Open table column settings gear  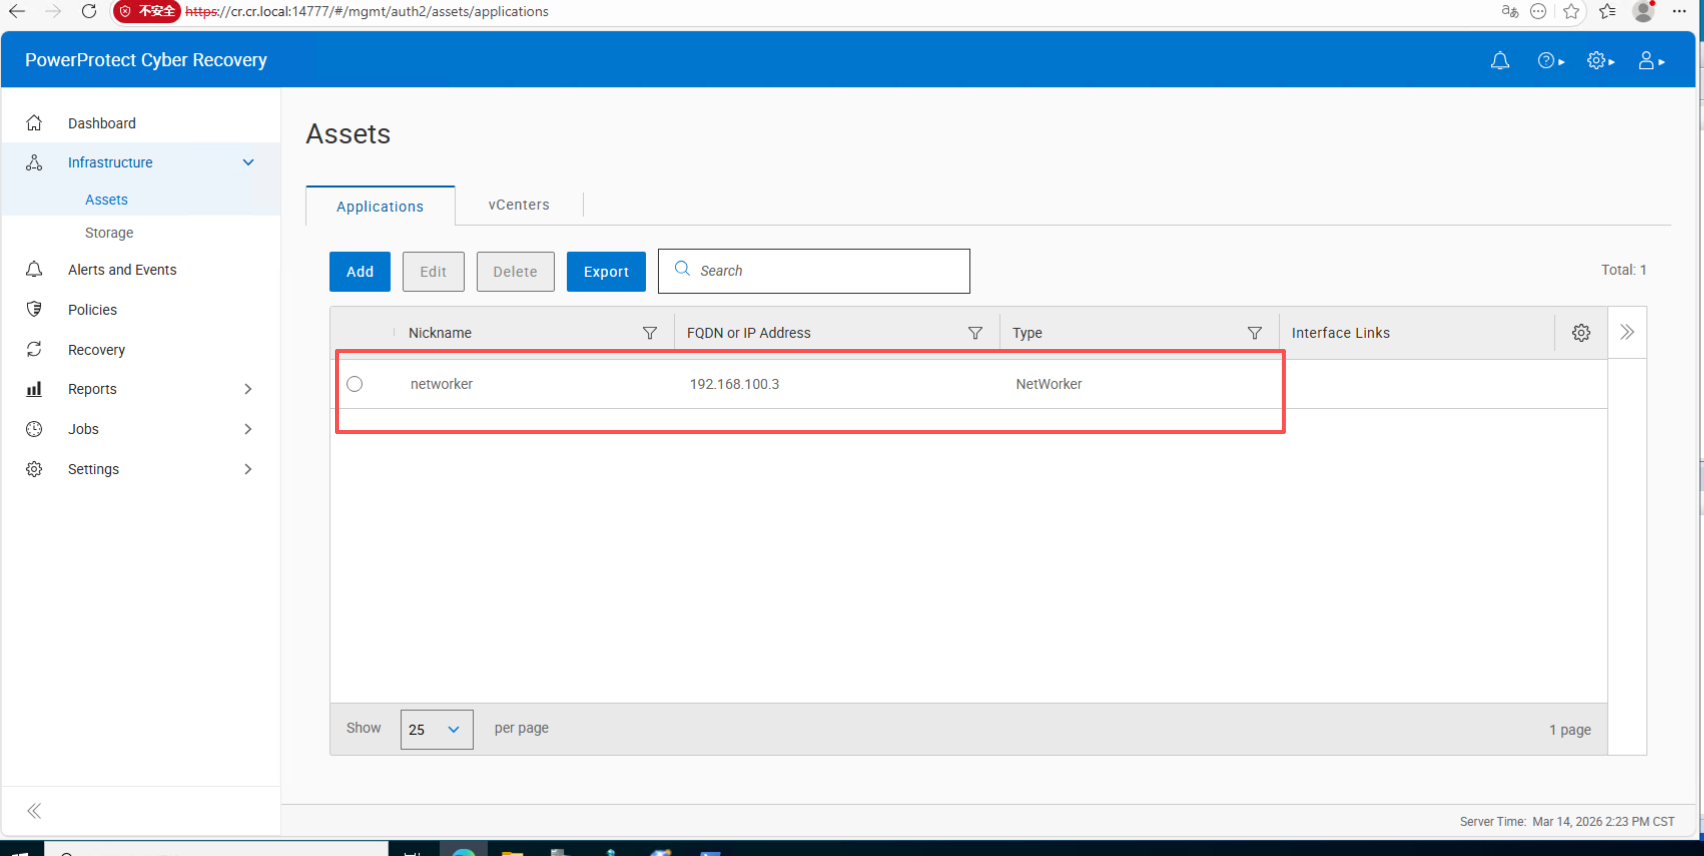click(x=1581, y=333)
